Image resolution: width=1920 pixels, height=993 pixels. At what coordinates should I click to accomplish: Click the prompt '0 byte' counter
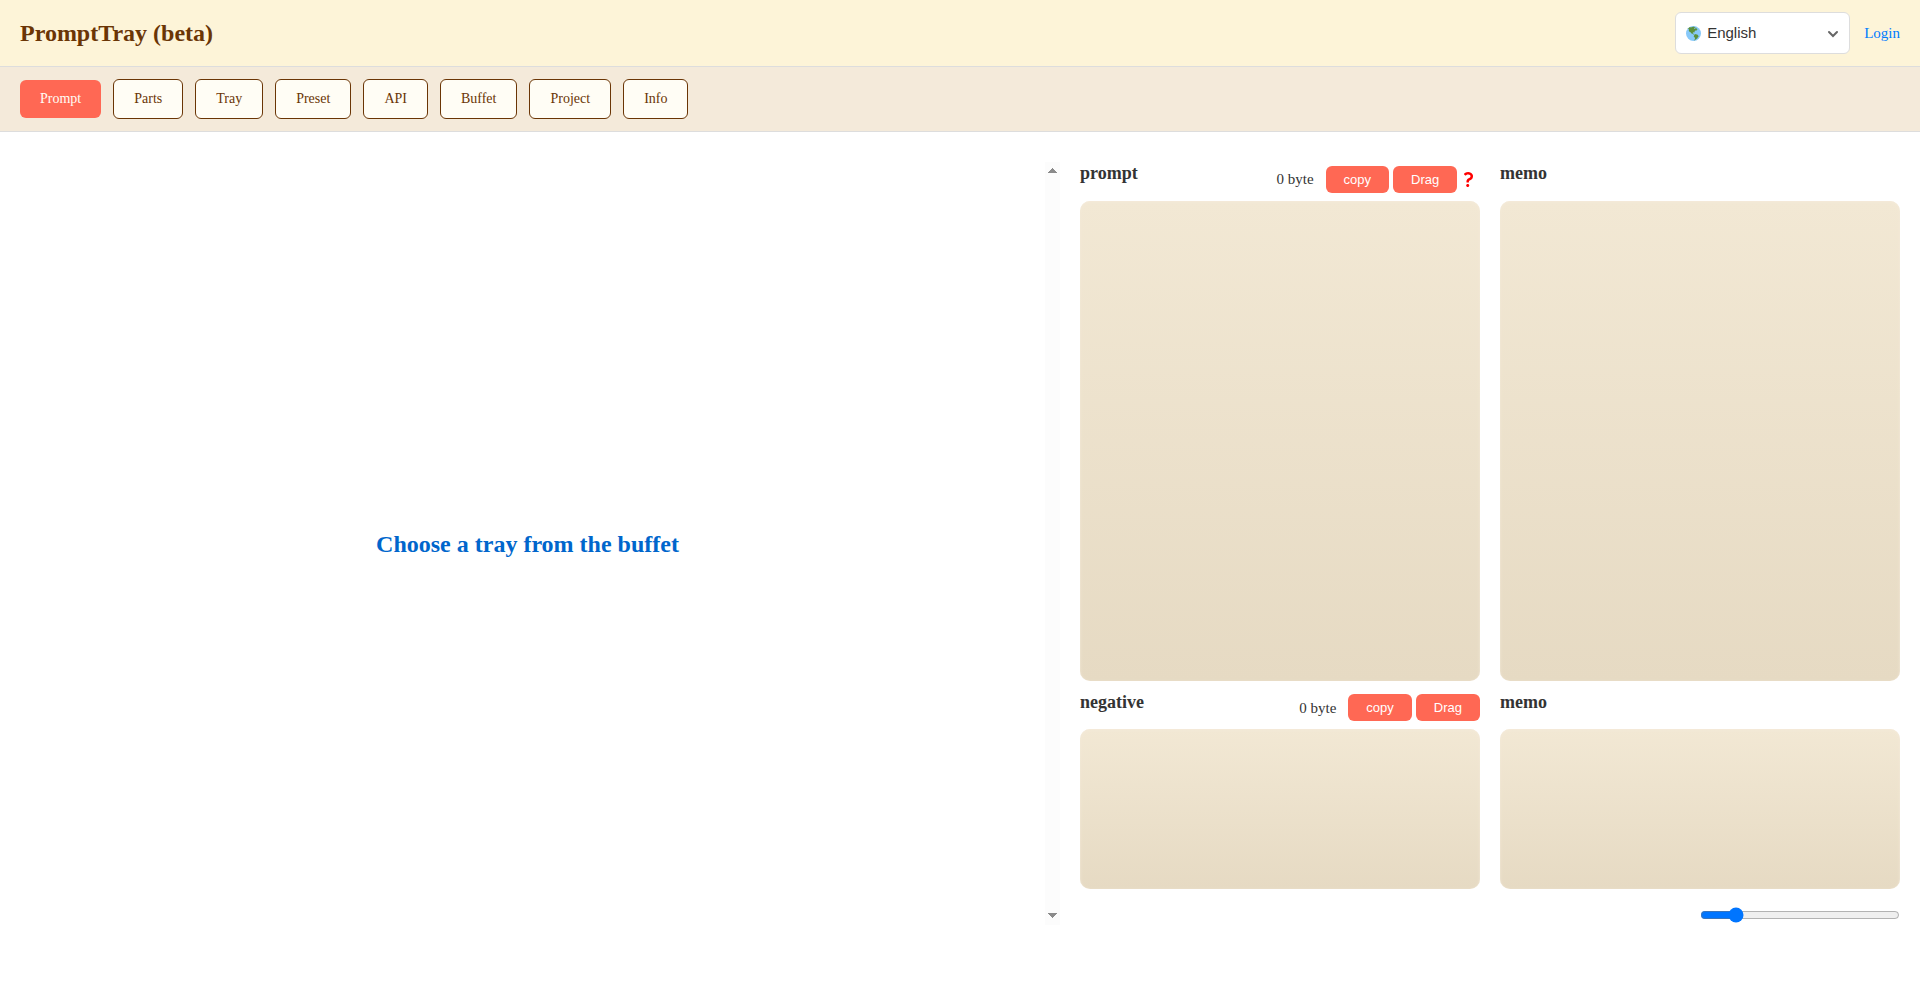[1295, 180]
